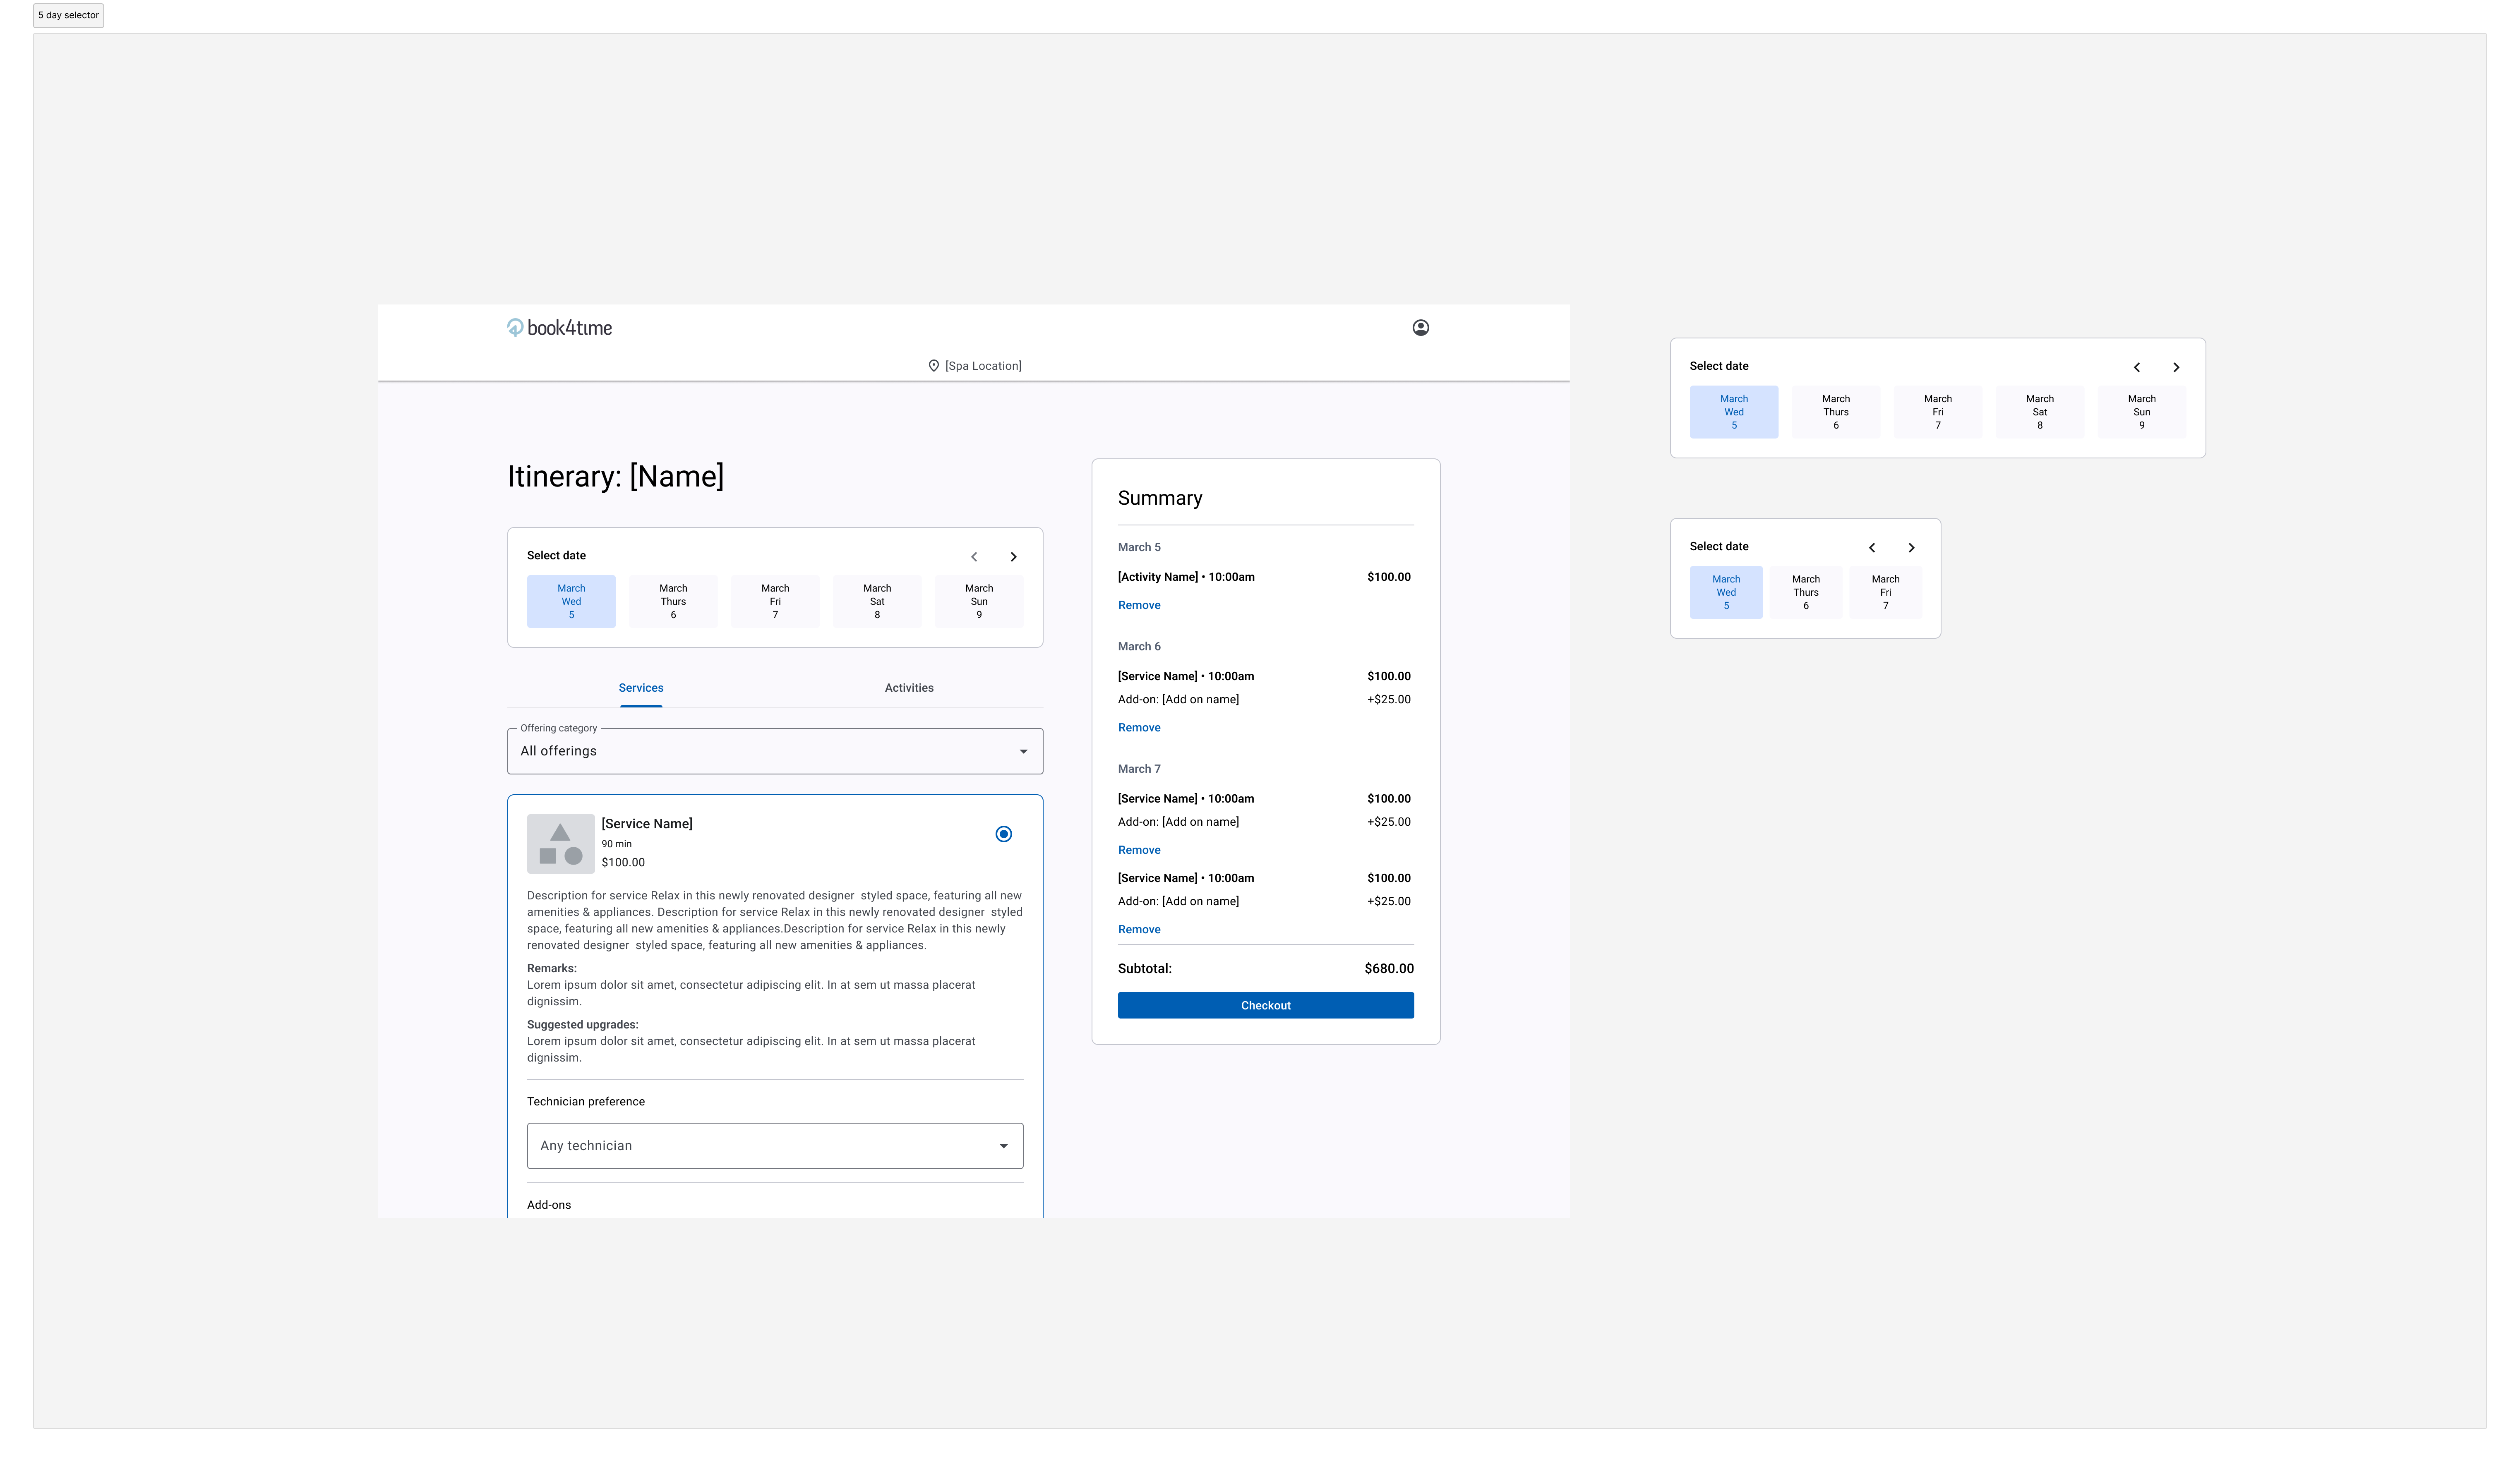The image size is (2520, 1462).
Task: Remove the March 5 activity from summary
Action: click(x=1139, y=606)
